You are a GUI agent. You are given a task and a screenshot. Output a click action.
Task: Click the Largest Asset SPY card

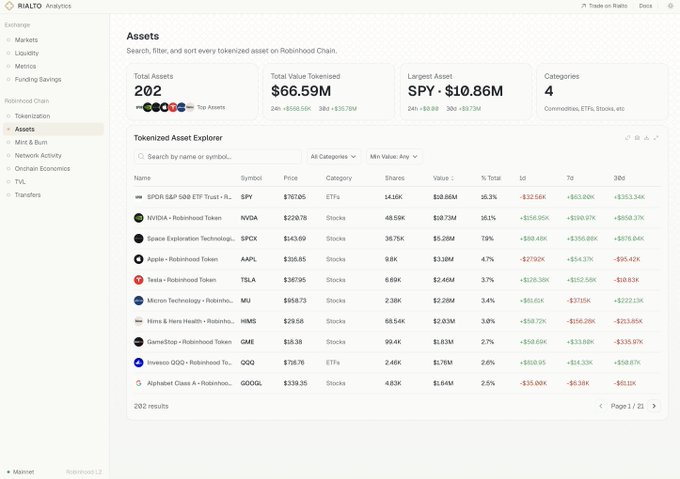466,92
